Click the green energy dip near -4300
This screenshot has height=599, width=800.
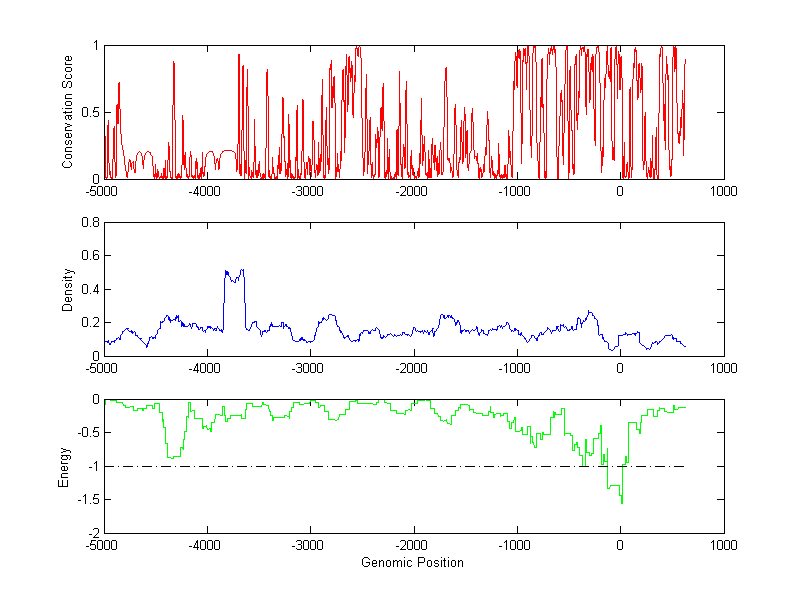174,455
